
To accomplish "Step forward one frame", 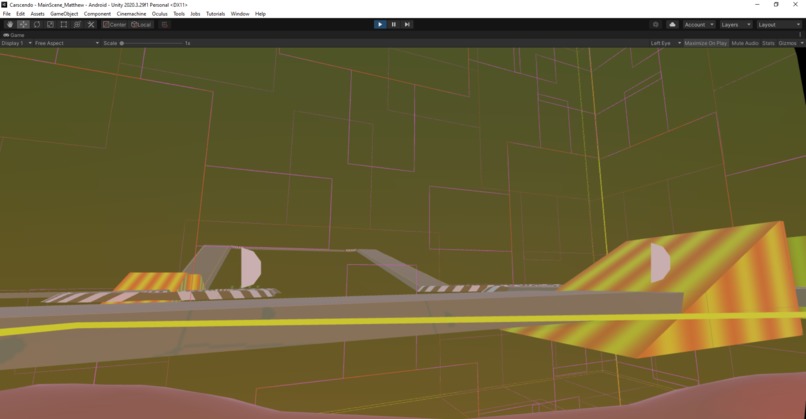I will tap(407, 25).
